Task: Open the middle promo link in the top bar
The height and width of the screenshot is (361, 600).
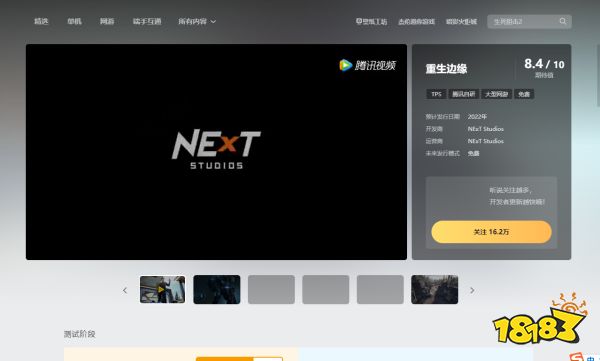Action: [416, 22]
